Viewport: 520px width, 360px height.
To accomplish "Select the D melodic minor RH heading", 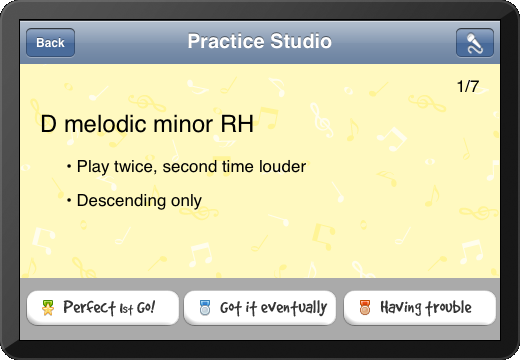I will (x=147, y=124).
